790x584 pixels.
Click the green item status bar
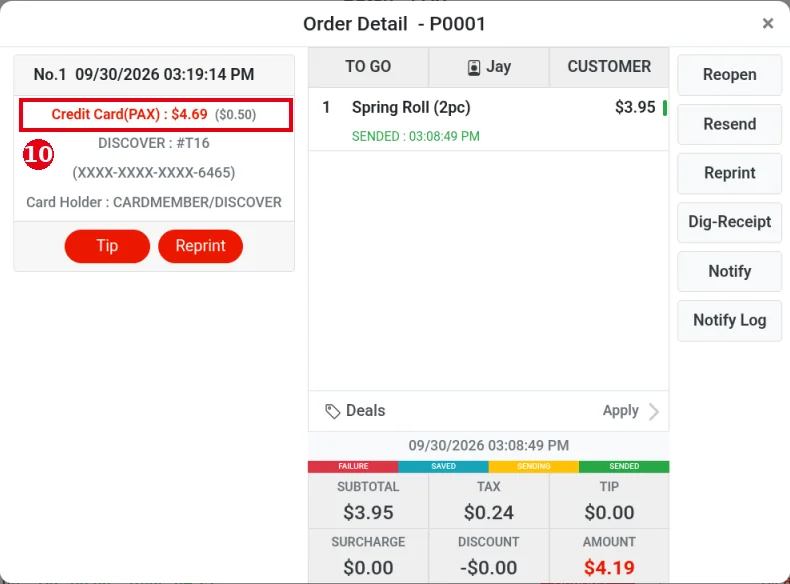click(x=665, y=108)
